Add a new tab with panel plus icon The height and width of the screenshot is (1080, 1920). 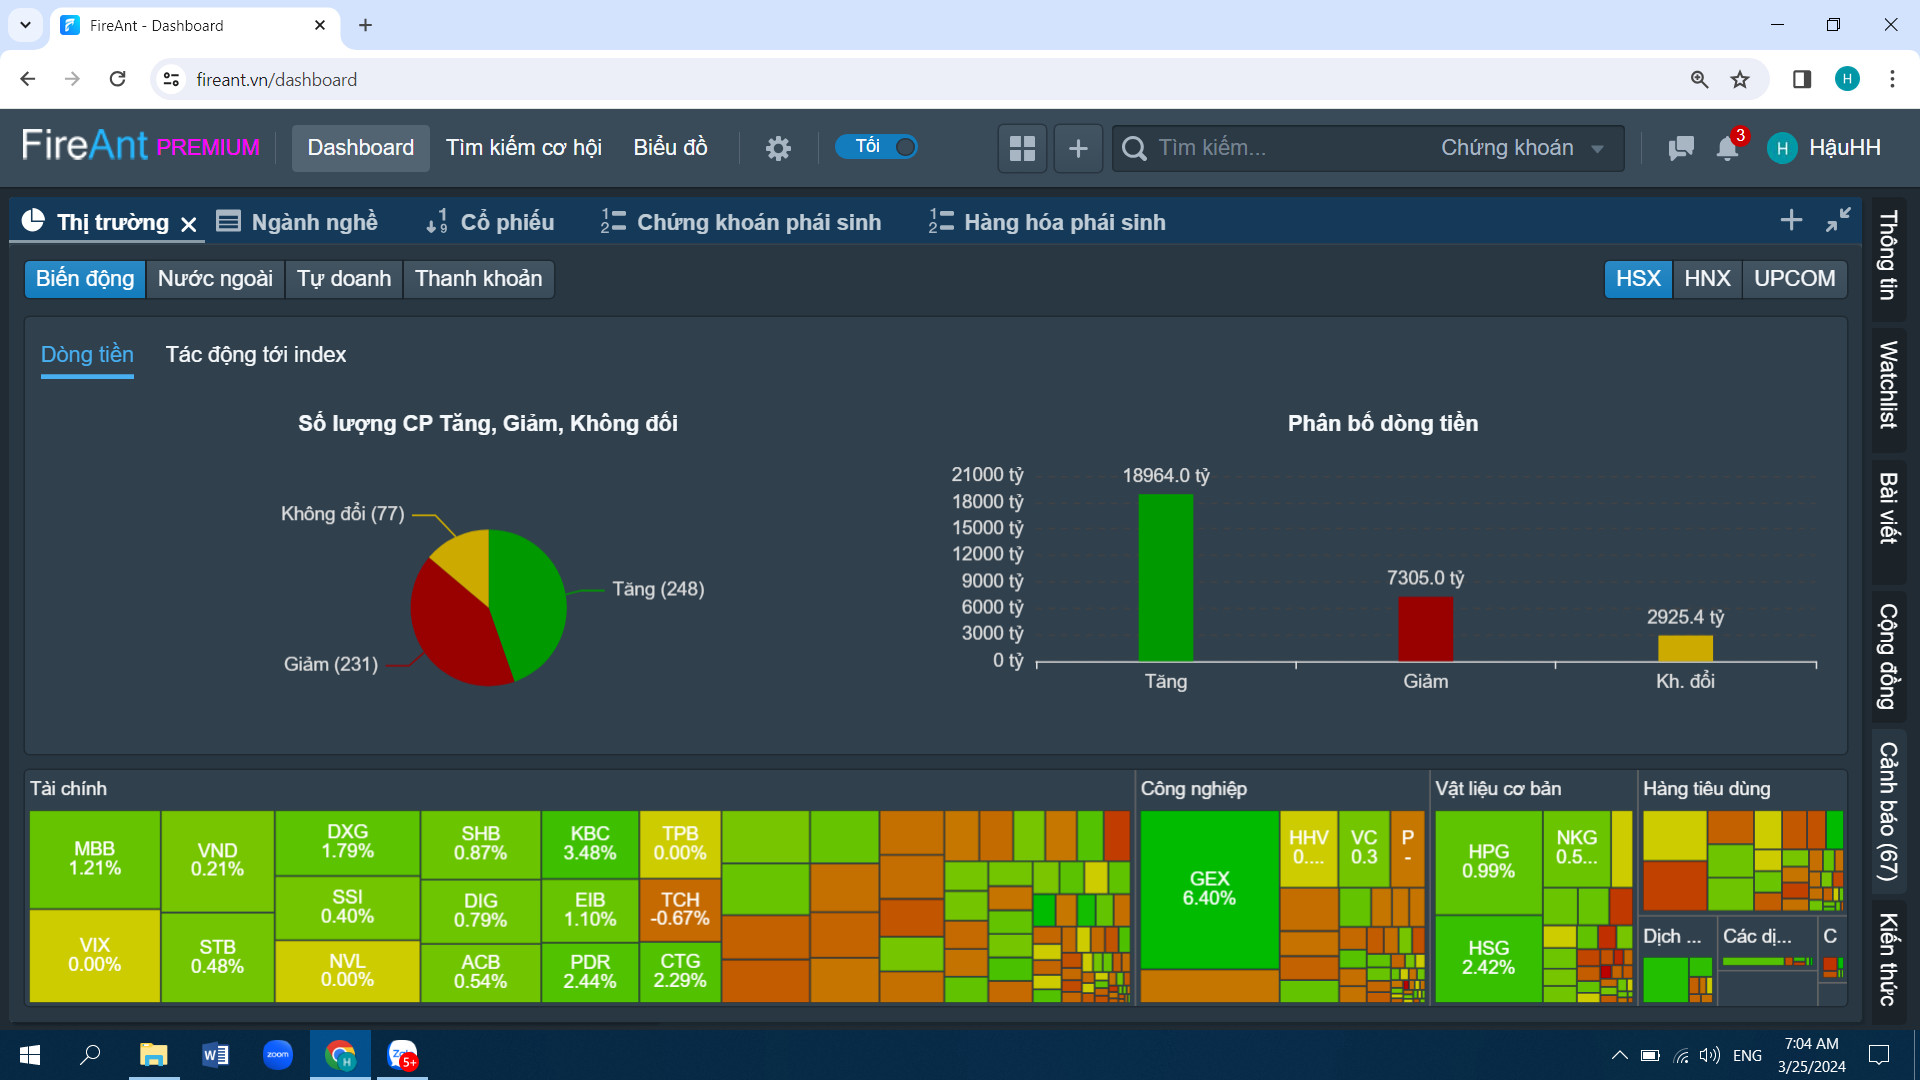tap(1791, 220)
